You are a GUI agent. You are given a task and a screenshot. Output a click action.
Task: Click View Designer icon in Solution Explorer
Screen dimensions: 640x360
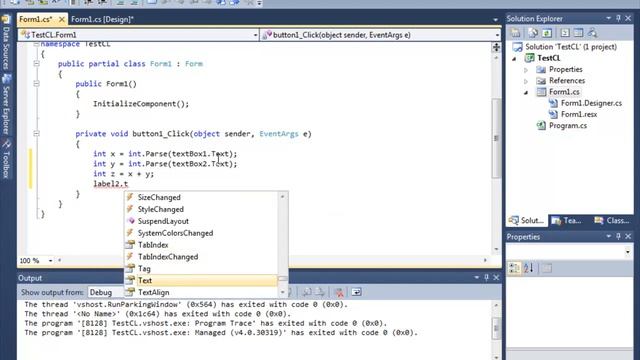click(x=578, y=33)
